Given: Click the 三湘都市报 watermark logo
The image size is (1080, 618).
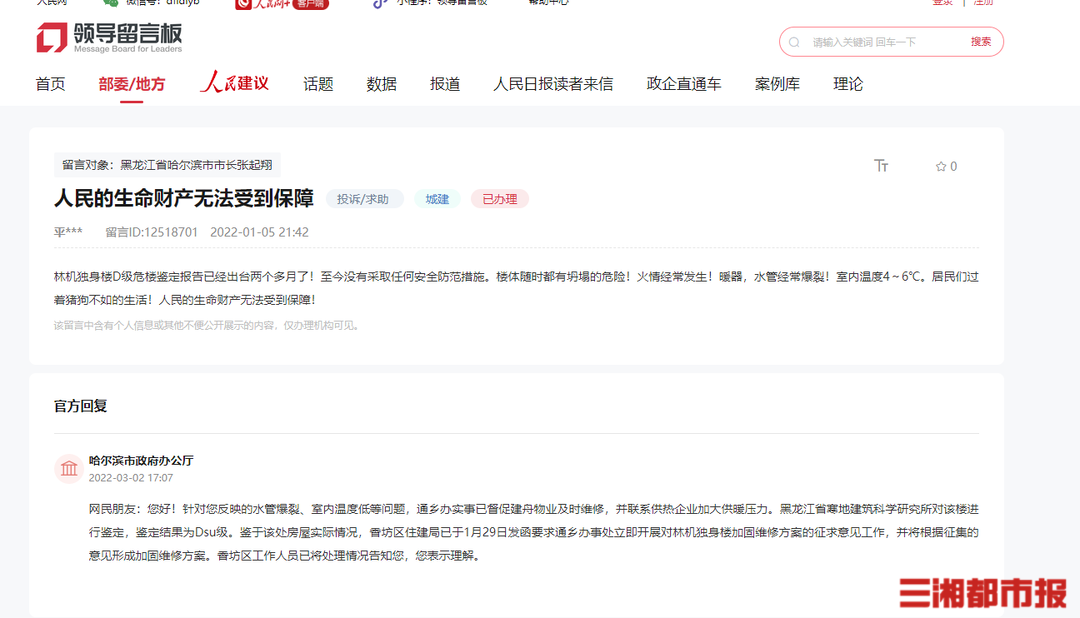Looking at the screenshot, I should [x=983, y=593].
